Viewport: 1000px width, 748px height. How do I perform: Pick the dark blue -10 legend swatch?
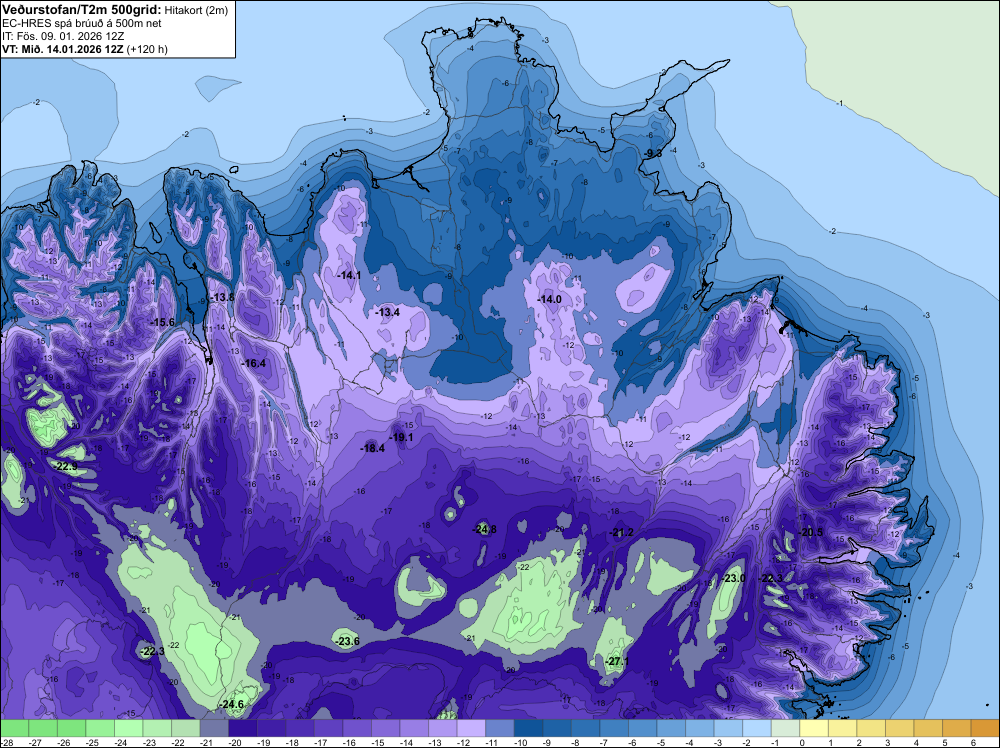(x=528, y=728)
